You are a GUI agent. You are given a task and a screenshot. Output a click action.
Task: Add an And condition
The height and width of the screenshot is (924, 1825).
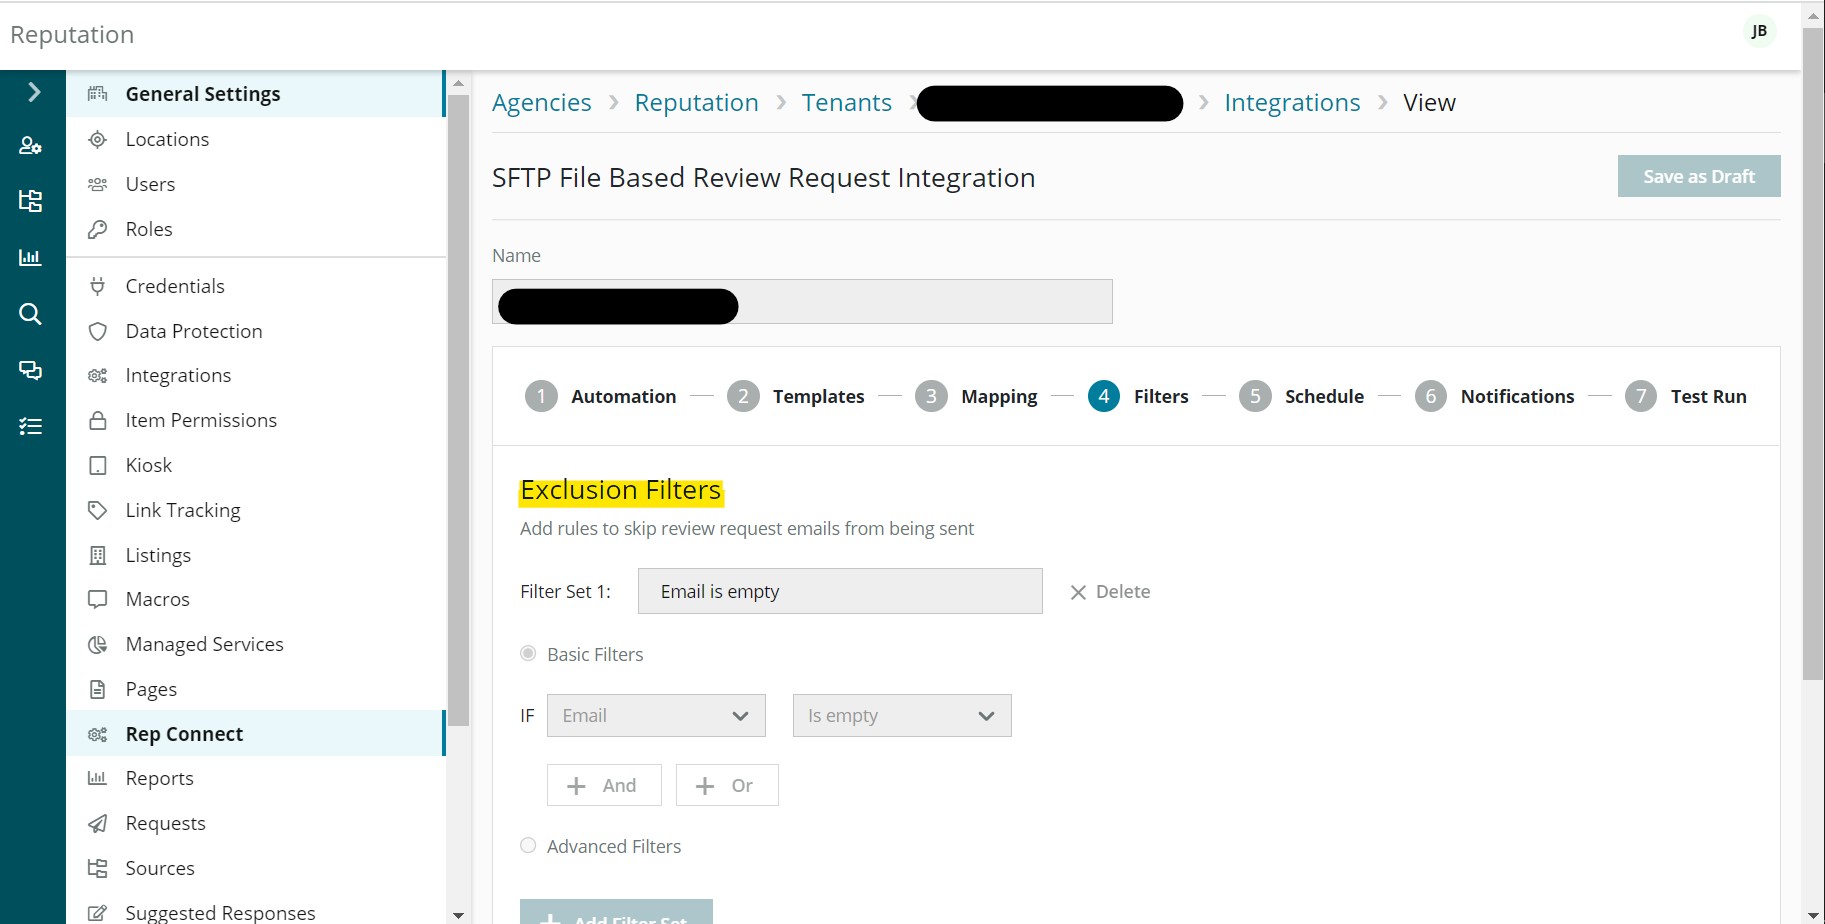pos(604,785)
